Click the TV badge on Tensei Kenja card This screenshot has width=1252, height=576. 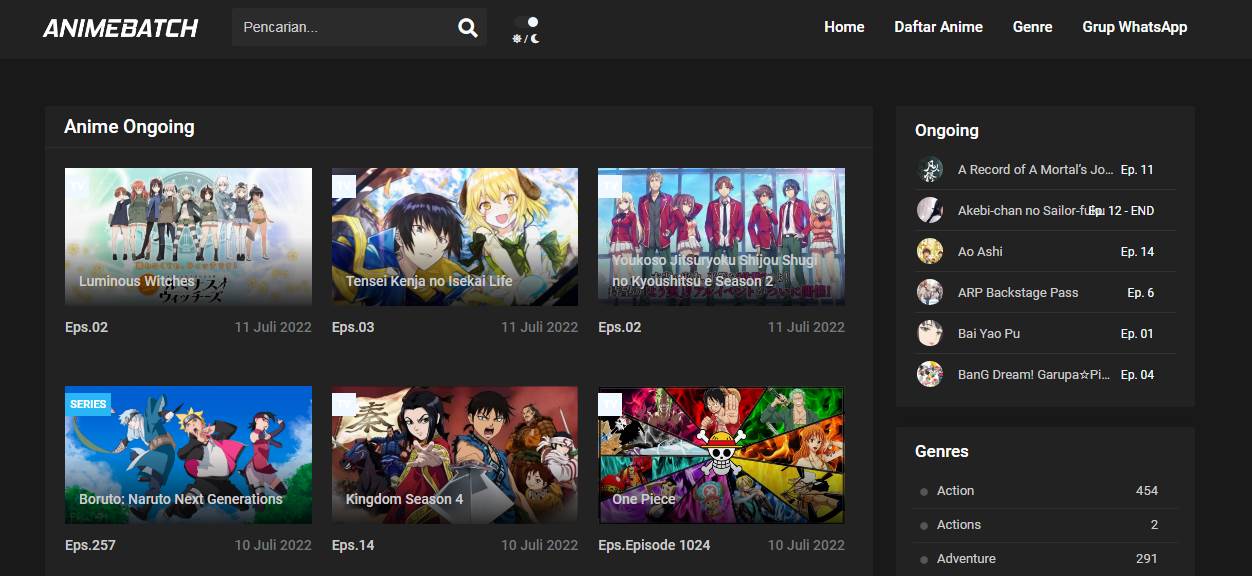point(344,186)
